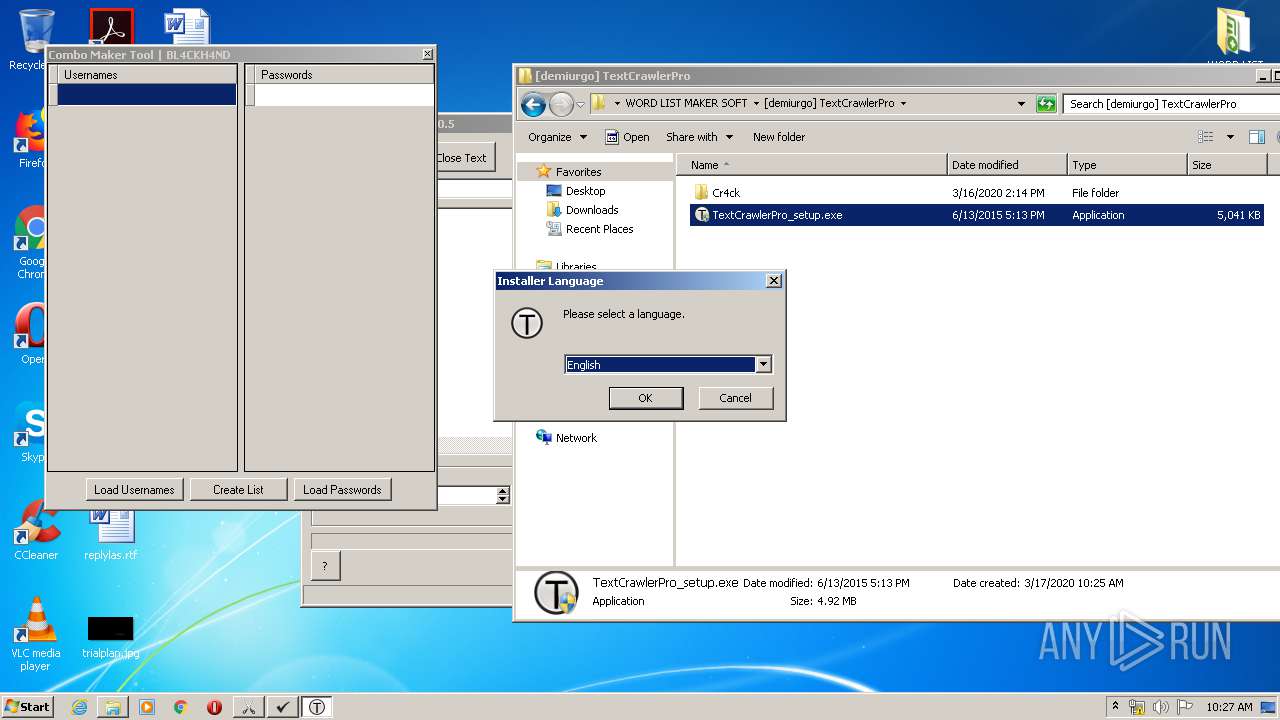The width and height of the screenshot is (1280, 720).
Task: Click the taskbar clock 10:27 AM
Action: pos(1229,707)
